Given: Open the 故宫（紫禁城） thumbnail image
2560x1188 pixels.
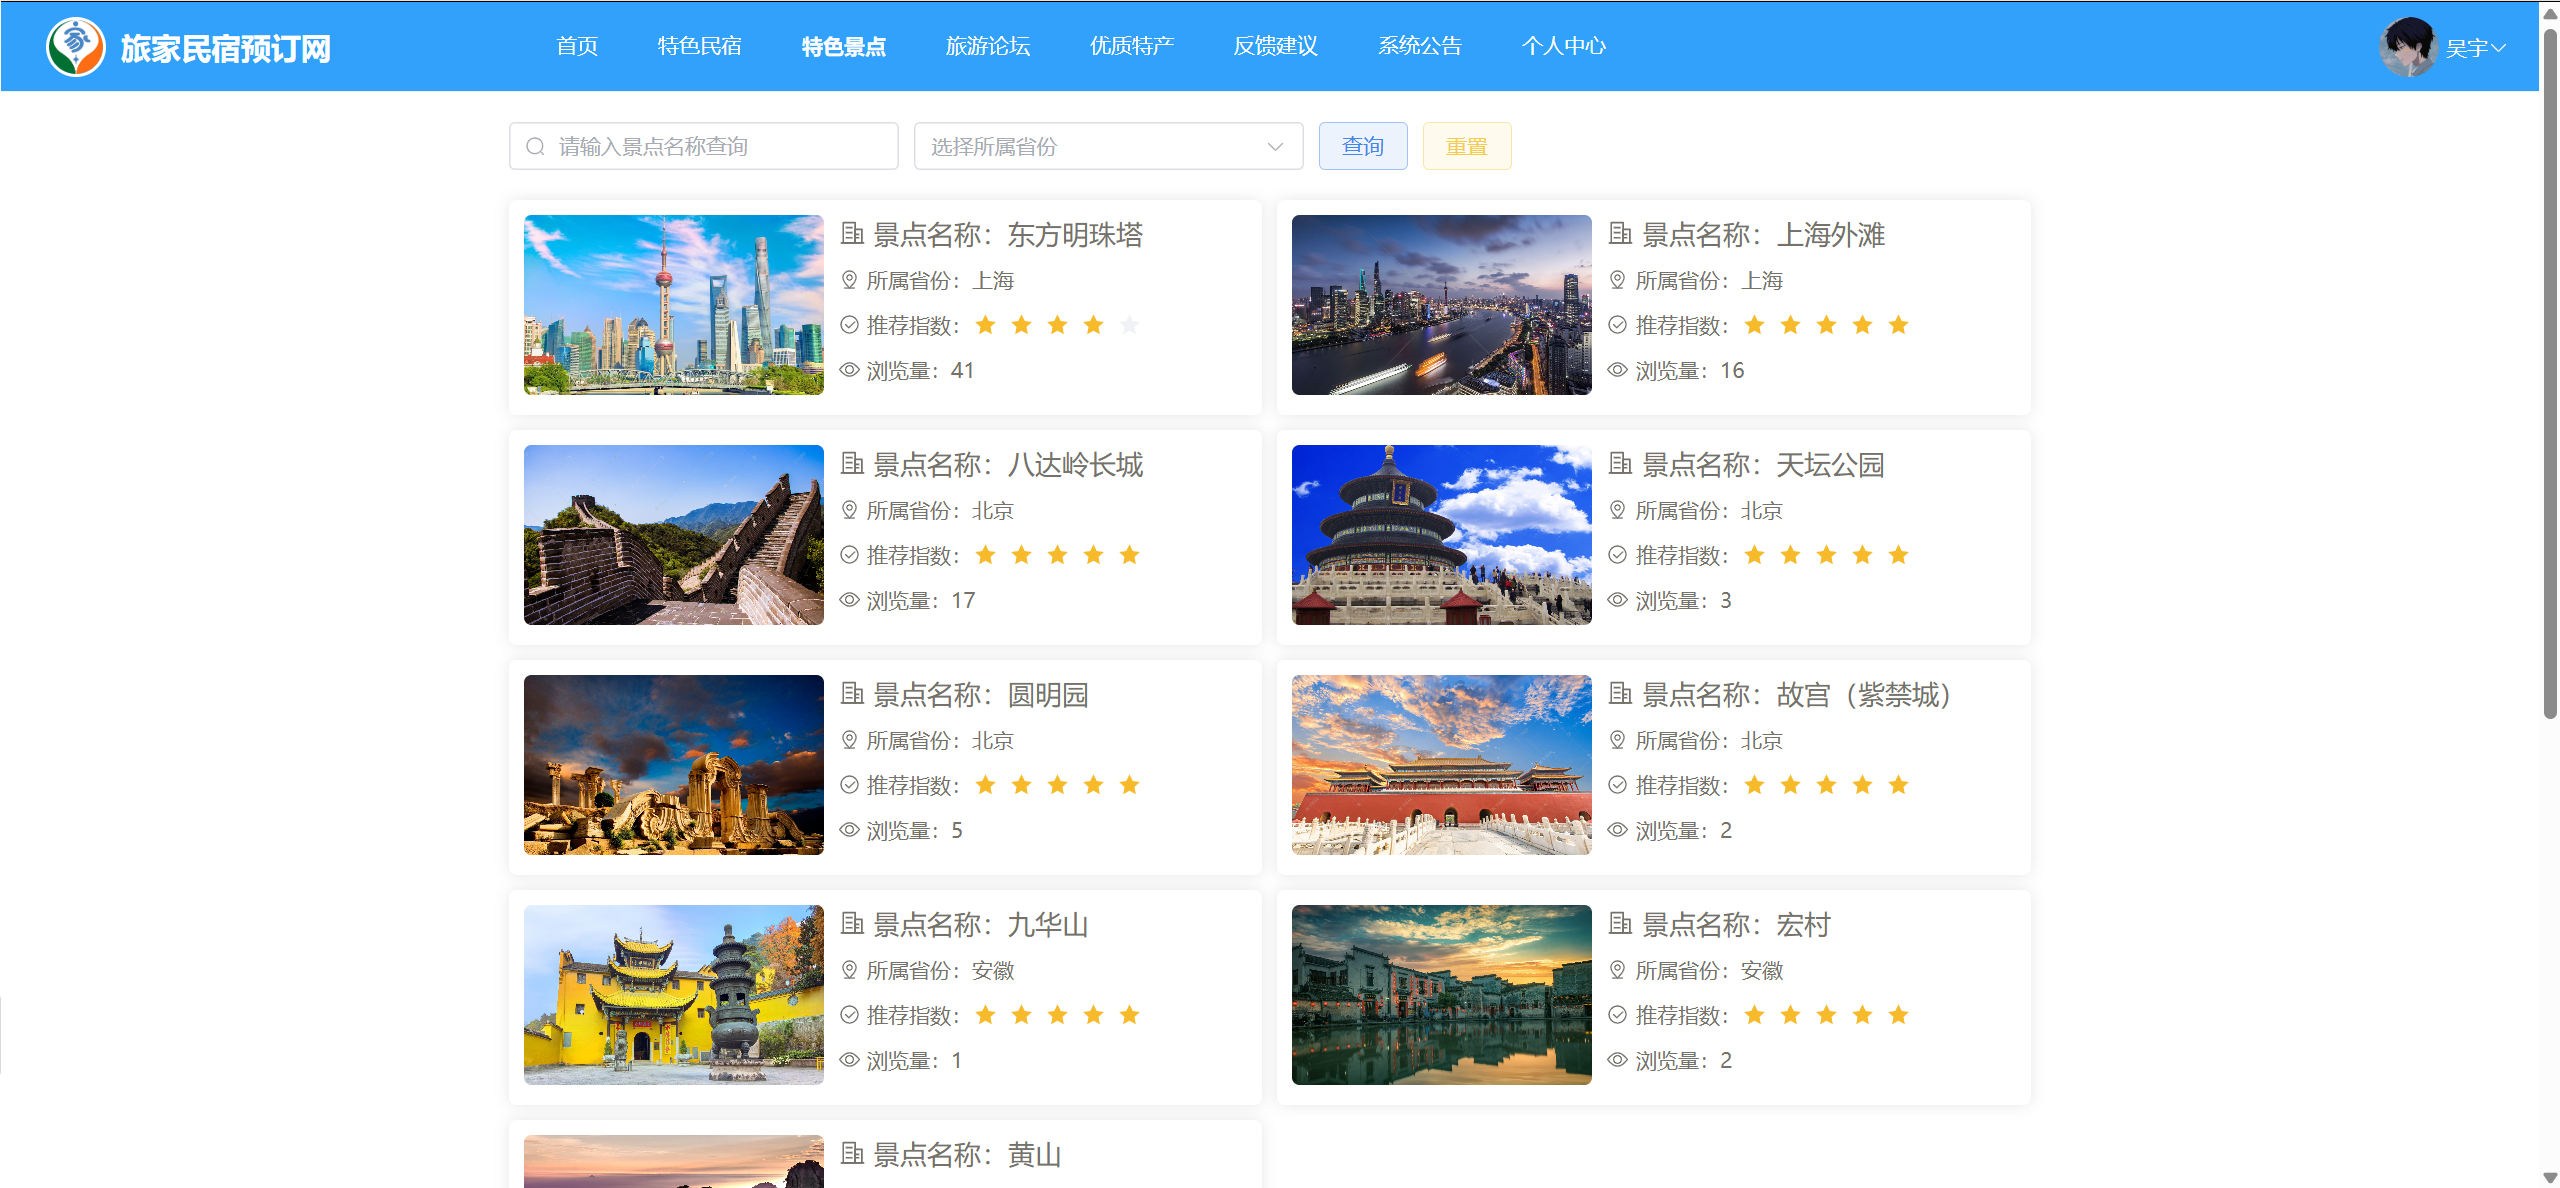Looking at the screenshot, I should (x=1441, y=765).
